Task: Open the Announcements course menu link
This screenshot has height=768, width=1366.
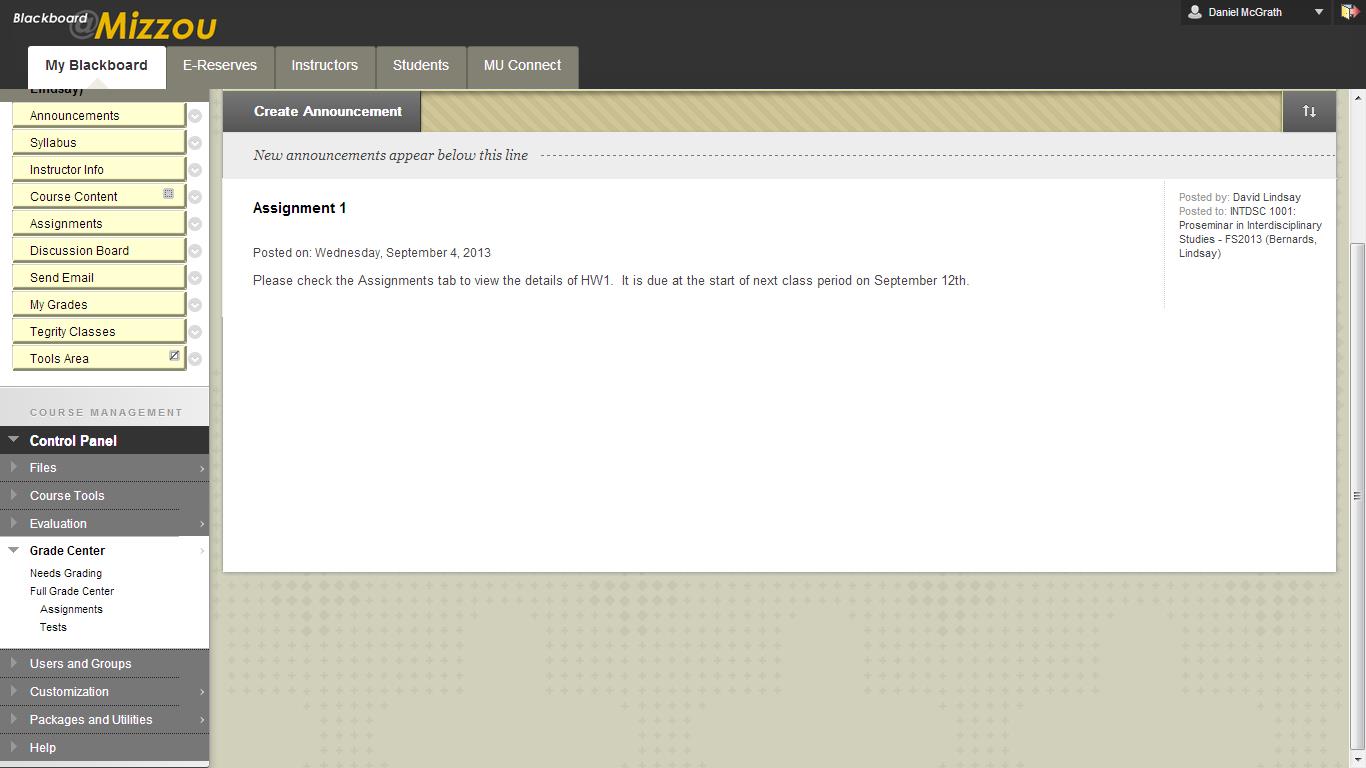Action: [74, 116]
